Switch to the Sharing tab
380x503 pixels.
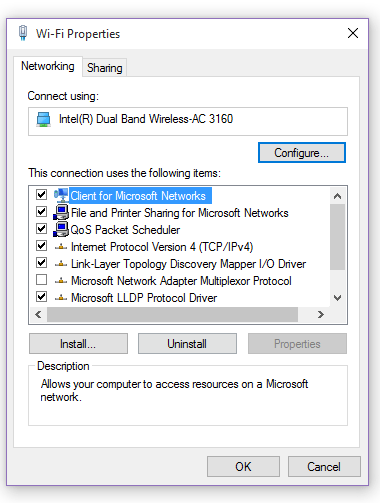click(105, 68)
